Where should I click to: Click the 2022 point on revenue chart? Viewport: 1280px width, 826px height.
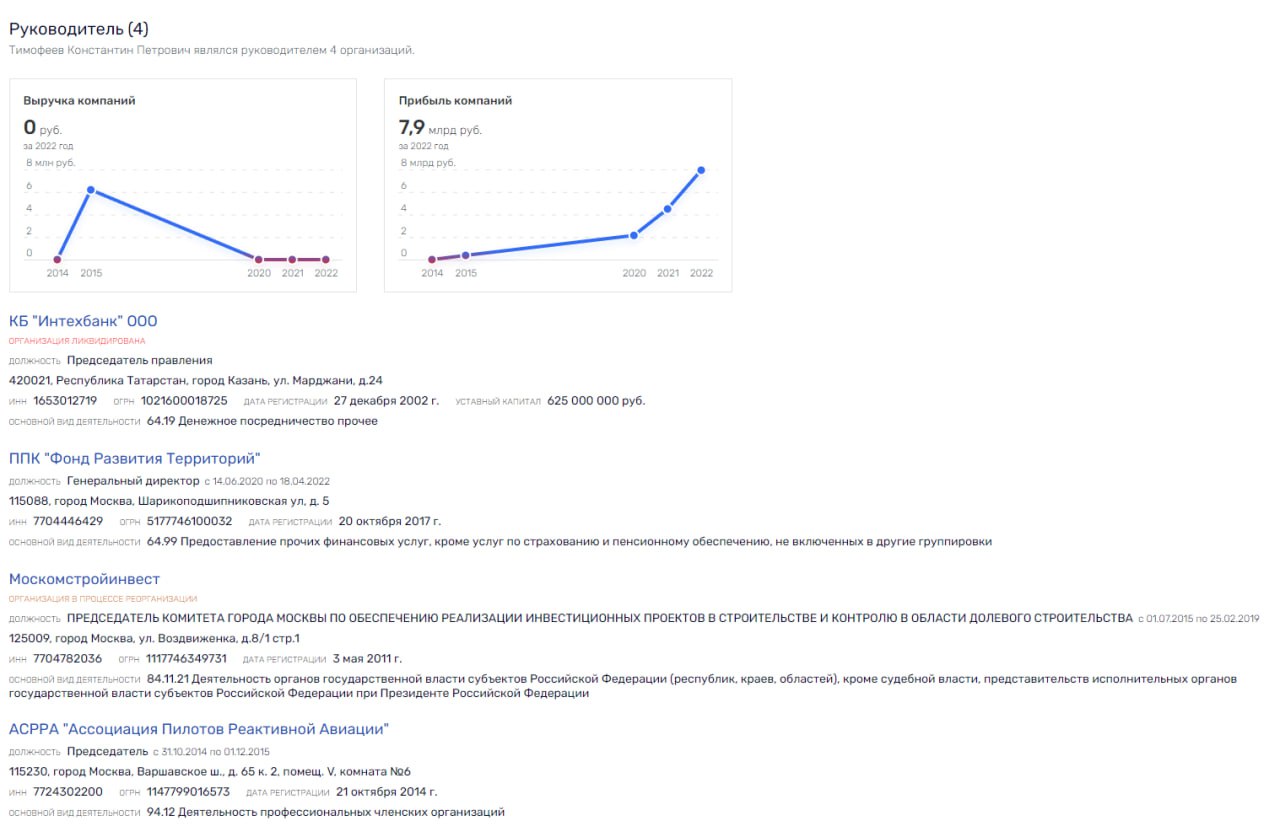[325, 259]
